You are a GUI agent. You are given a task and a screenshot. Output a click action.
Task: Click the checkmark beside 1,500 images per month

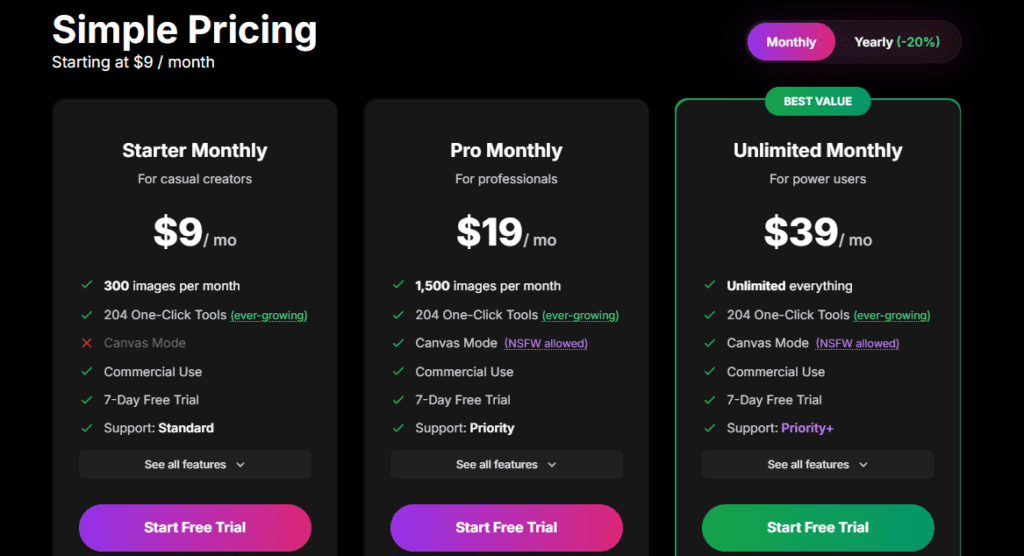click(x=398, y=286)
